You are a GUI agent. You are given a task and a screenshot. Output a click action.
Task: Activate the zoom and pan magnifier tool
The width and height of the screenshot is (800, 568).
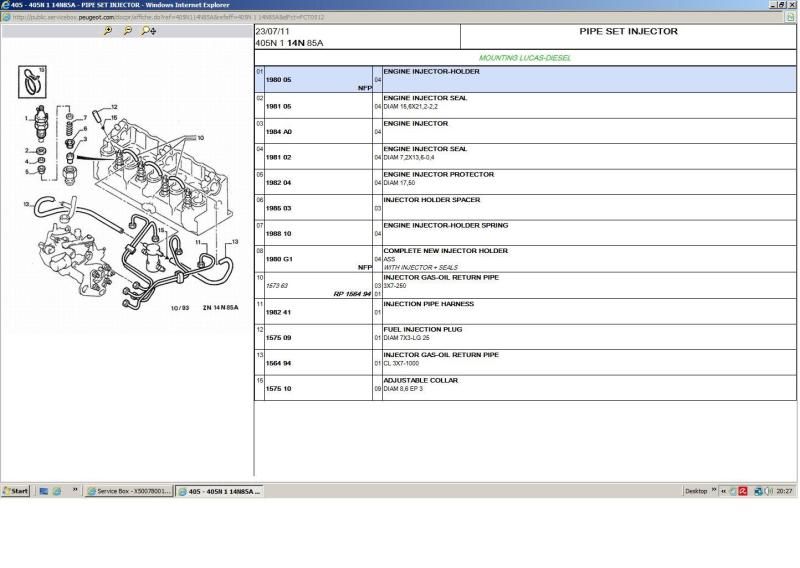click(148, 31)
